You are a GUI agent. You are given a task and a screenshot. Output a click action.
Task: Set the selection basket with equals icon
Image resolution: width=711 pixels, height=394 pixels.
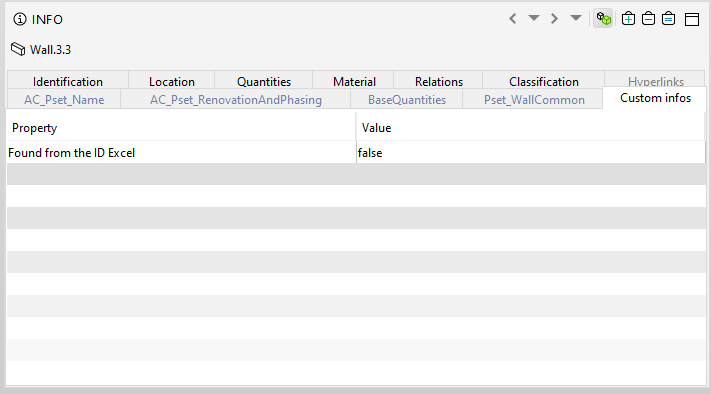668,19
